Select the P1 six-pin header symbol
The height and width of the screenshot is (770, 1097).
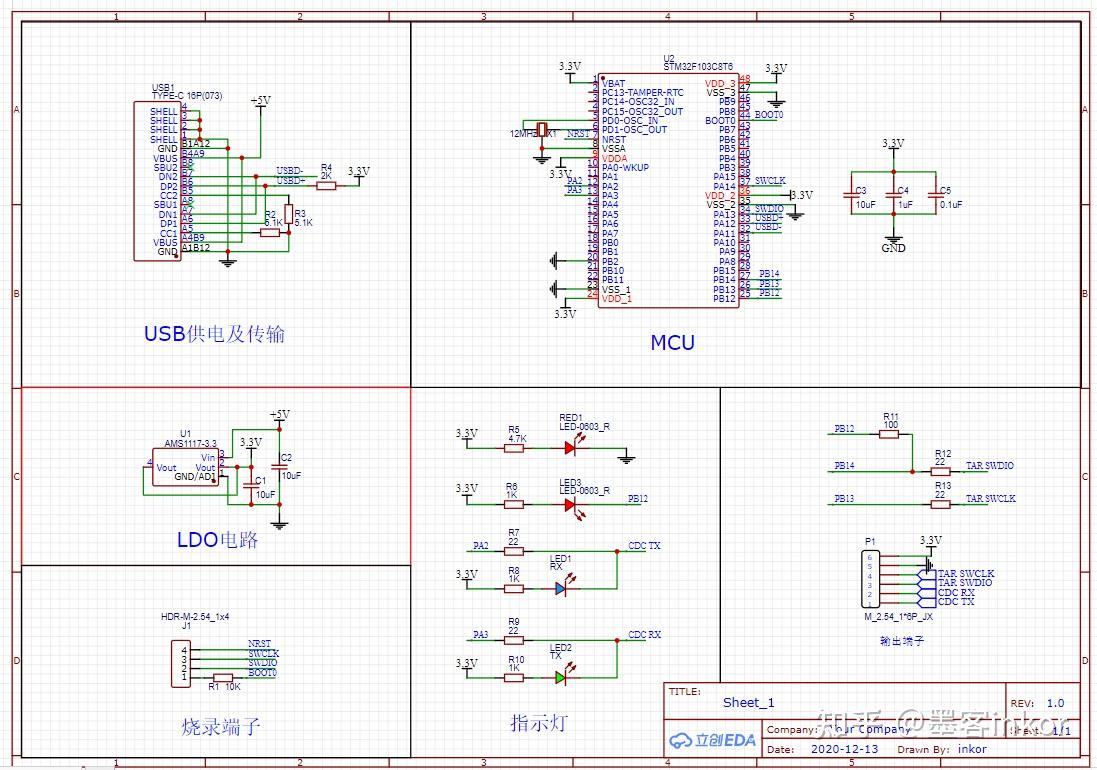click(x=870, y=579)
